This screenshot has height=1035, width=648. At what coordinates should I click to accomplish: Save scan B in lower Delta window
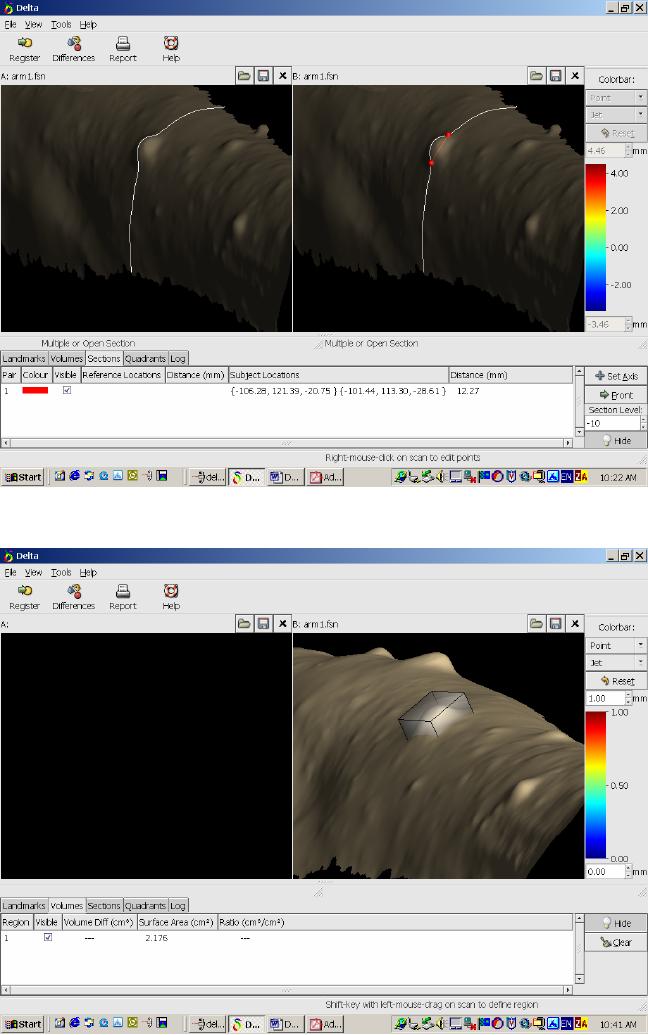(x=556, y=624)
